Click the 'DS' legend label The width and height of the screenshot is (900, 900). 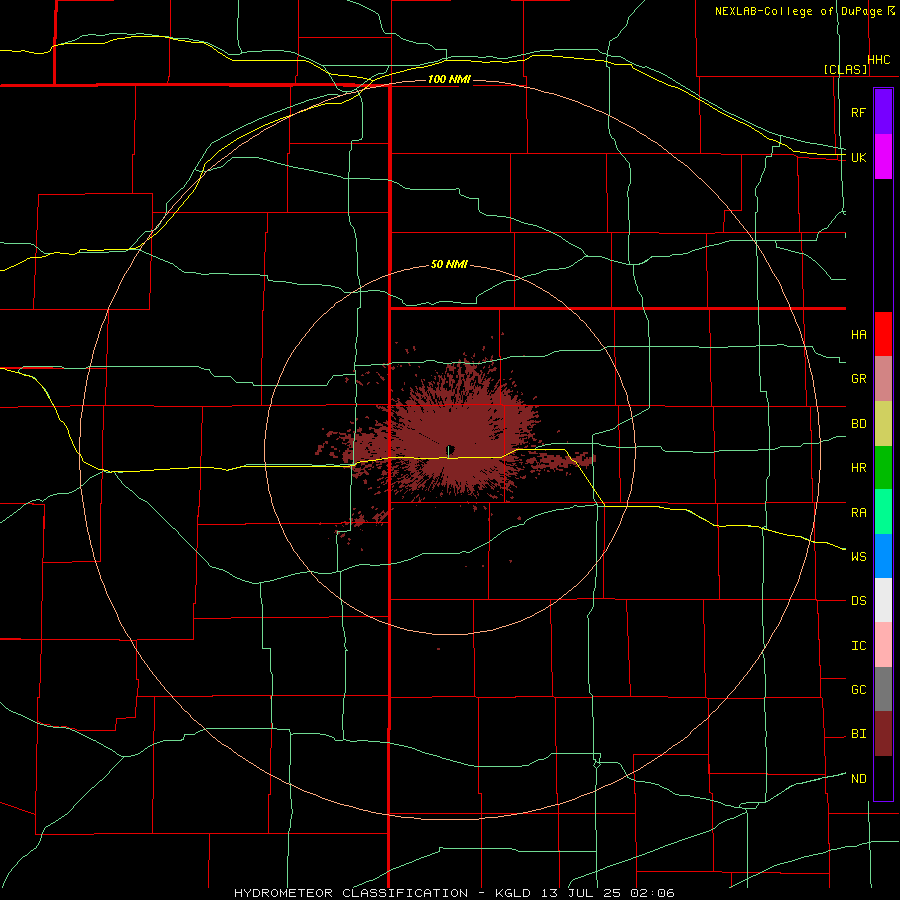click(859, 600)
